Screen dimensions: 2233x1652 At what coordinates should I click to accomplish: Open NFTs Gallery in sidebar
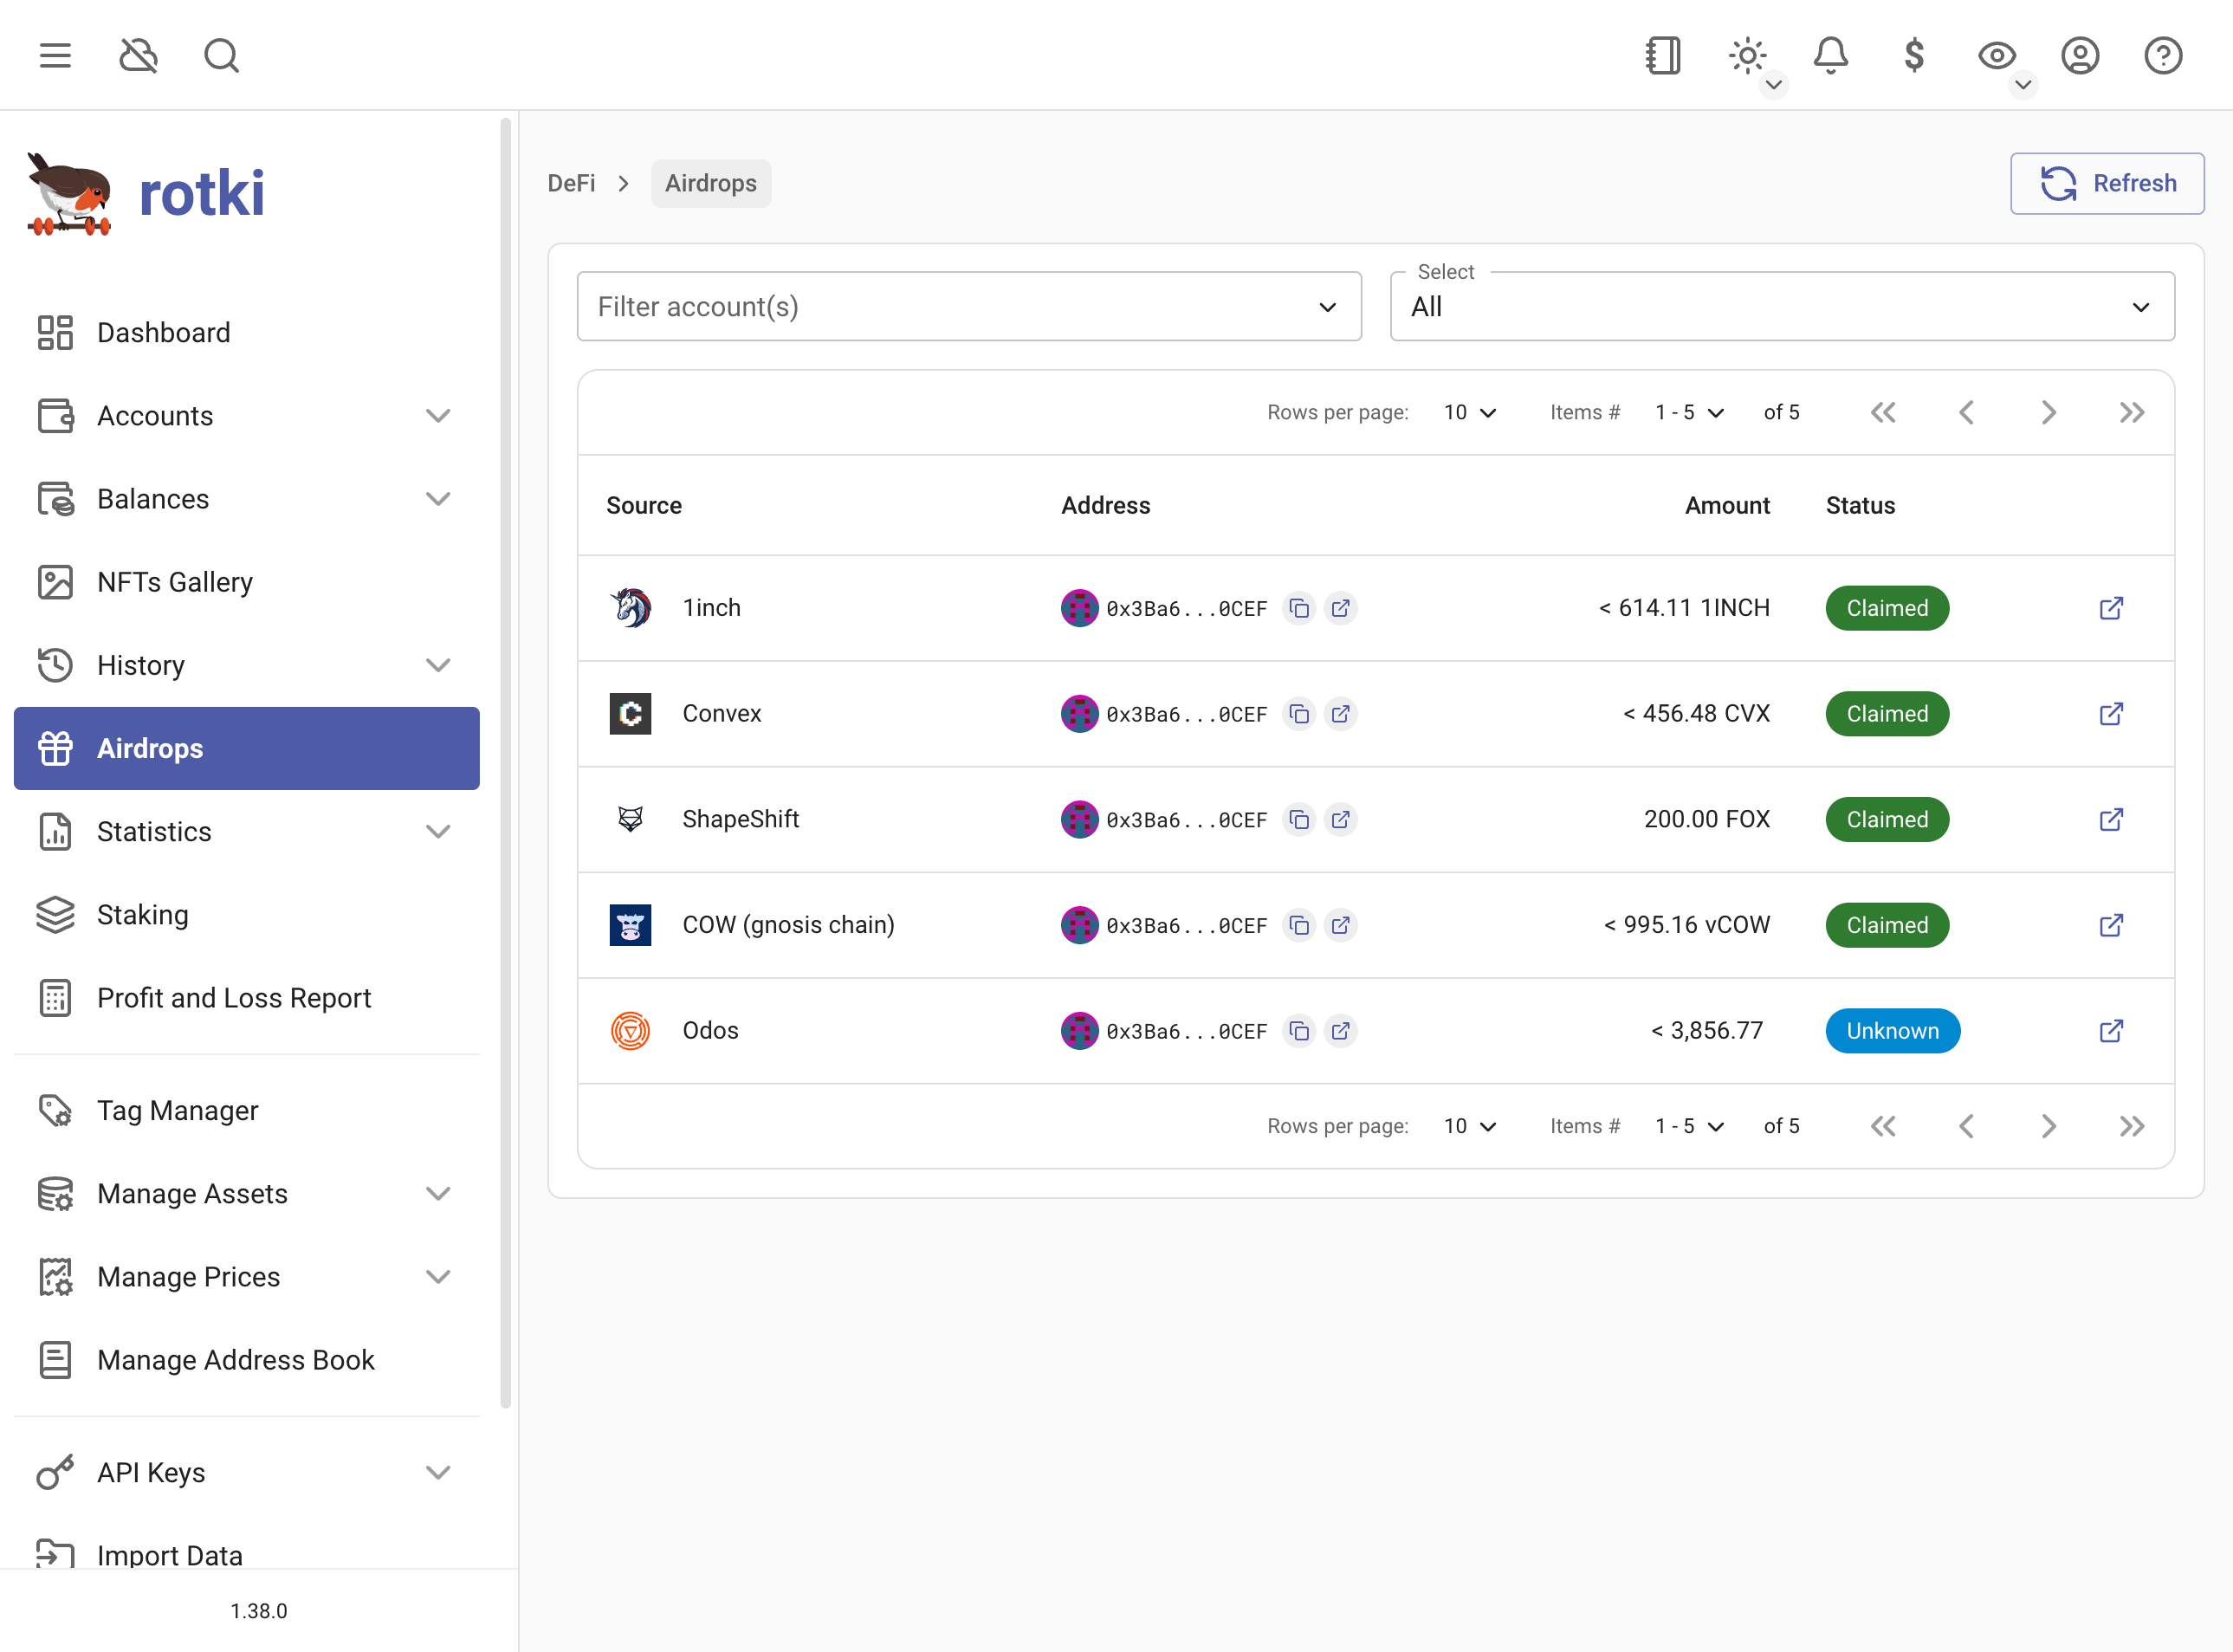246,582
